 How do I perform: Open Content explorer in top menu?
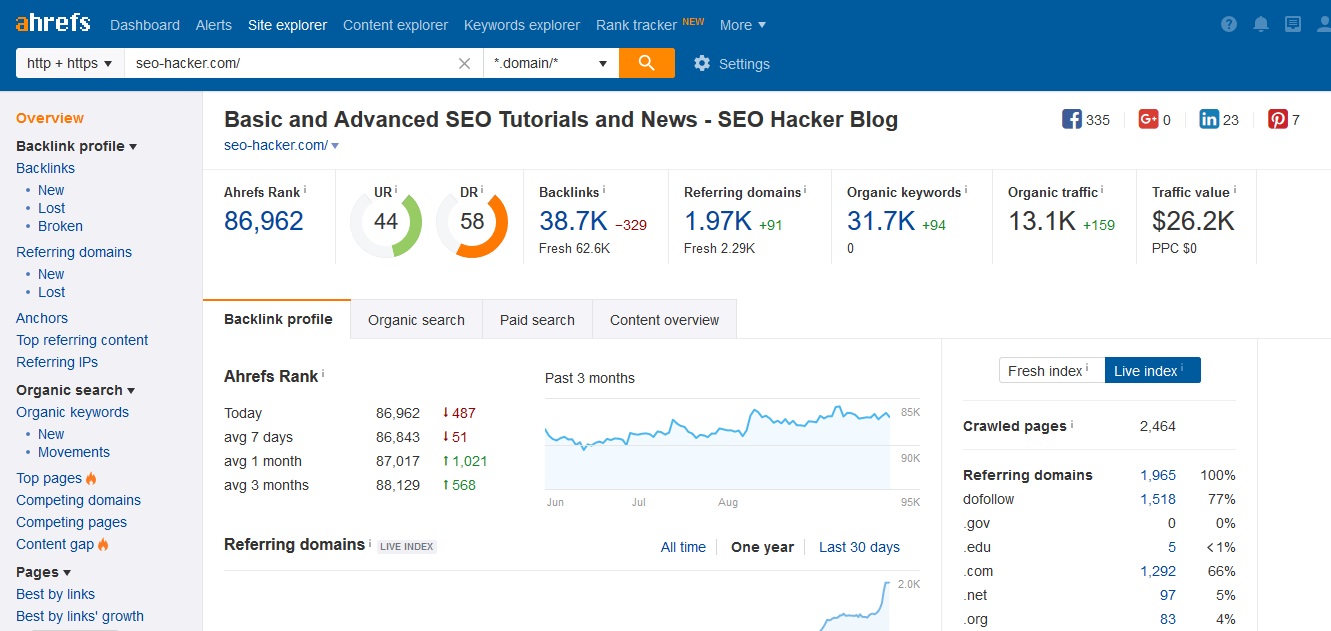pos(395,25)
